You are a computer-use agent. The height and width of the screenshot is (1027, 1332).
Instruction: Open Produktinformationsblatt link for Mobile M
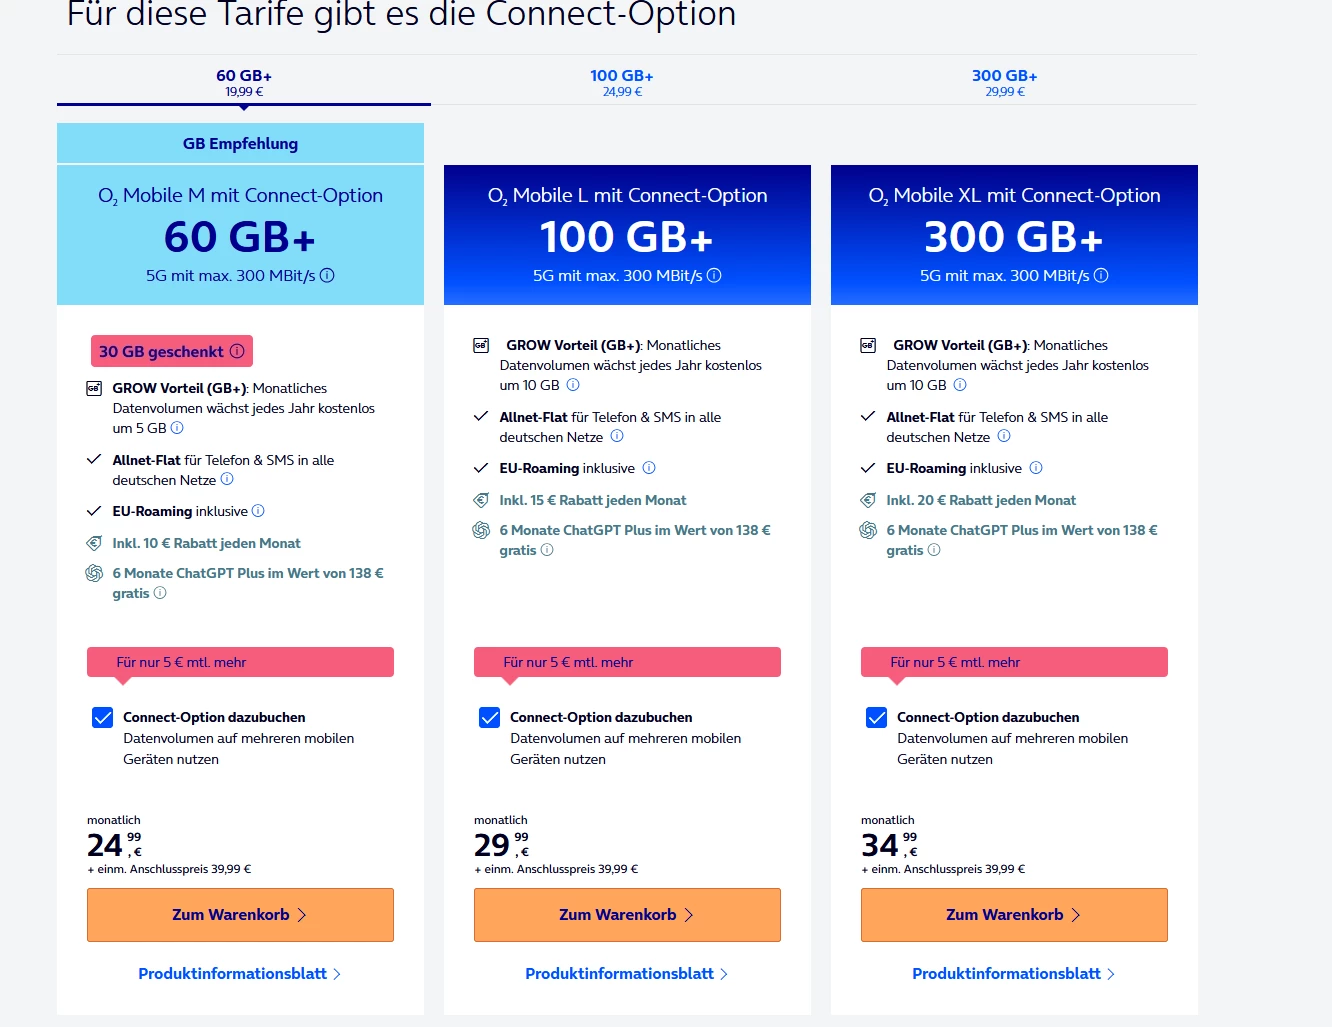point(239,974)
